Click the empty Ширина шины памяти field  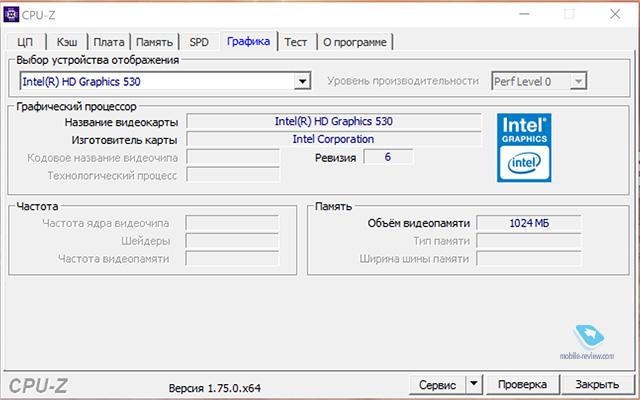tap(529, 259)
